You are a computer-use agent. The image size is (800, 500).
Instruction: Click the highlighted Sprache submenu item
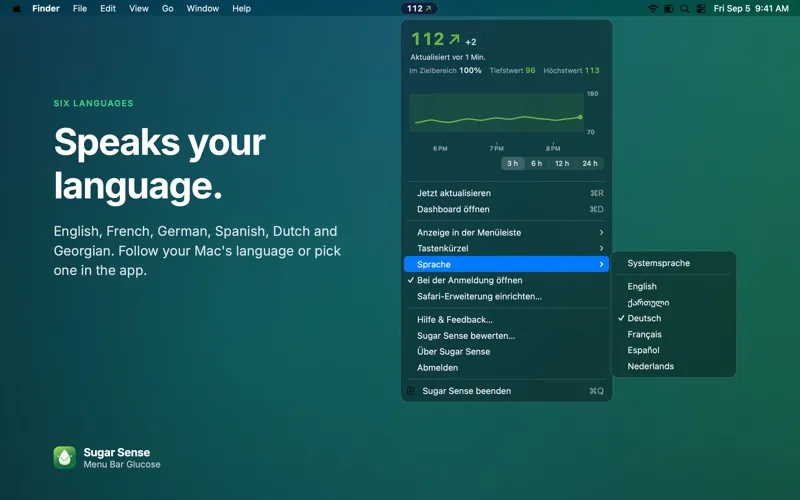[506, 264]
